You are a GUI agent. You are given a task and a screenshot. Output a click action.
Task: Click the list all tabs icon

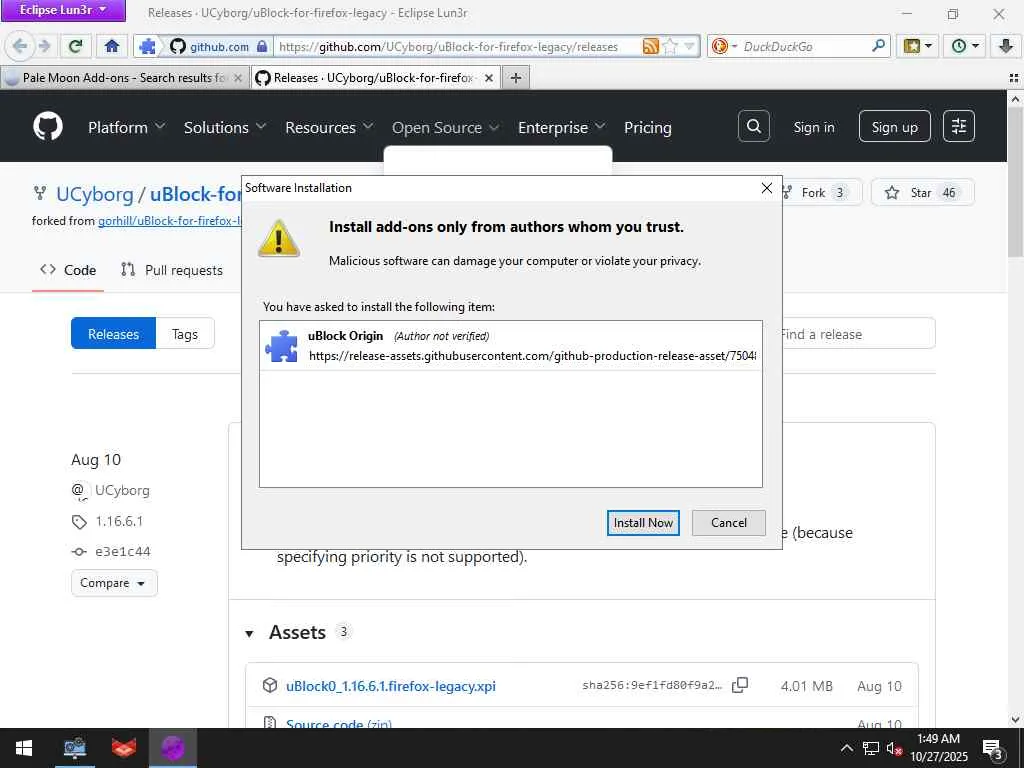coord(1014,78)
